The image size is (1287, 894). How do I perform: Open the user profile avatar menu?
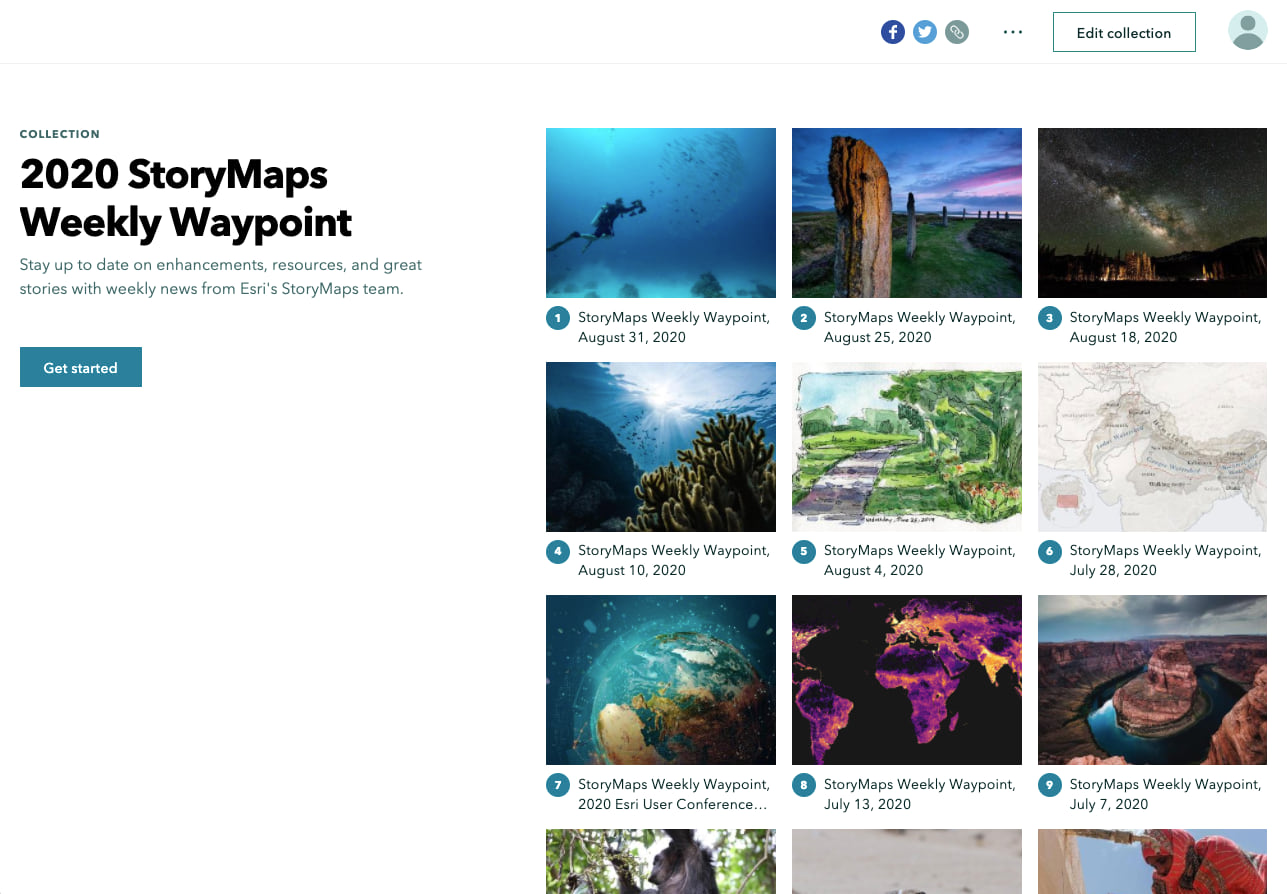click(1246, 30)
